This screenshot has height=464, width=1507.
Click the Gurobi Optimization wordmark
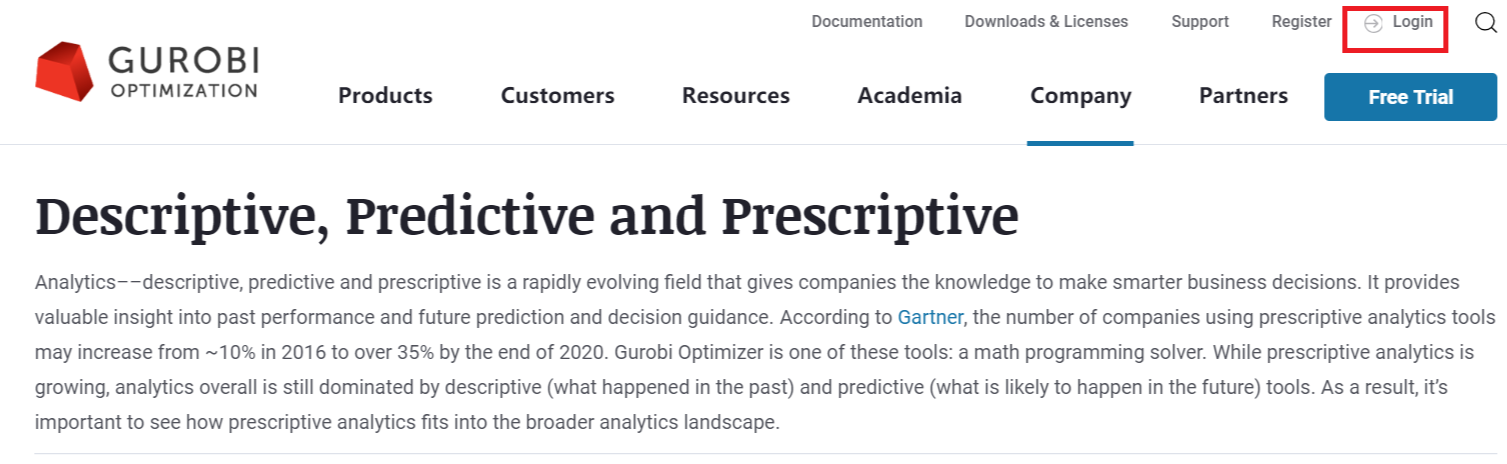183,73
